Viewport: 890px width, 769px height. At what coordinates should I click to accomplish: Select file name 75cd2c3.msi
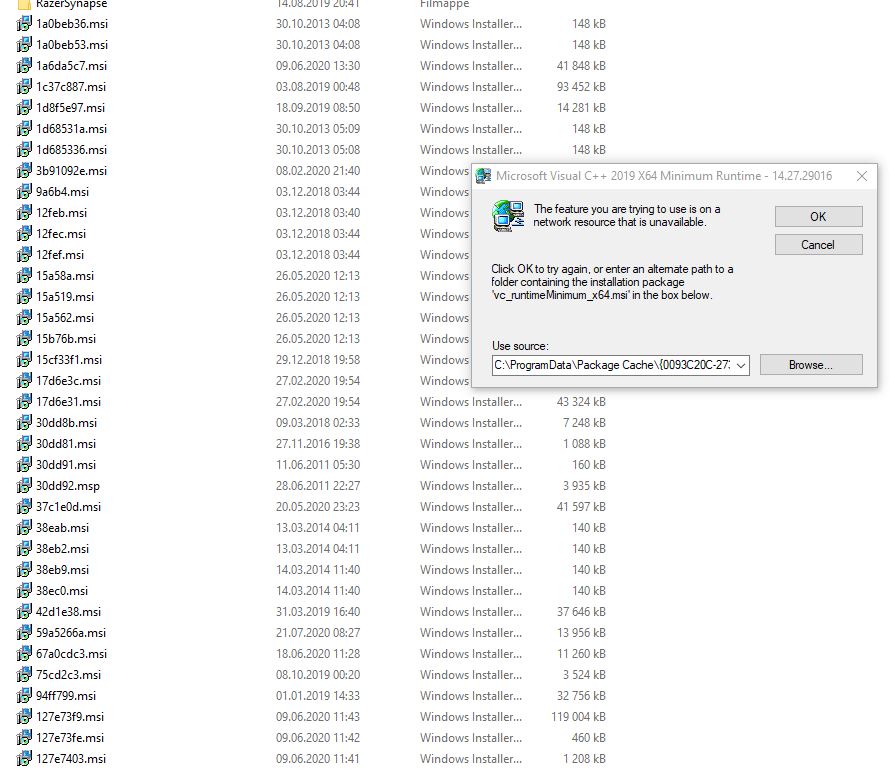pos(68,675)
